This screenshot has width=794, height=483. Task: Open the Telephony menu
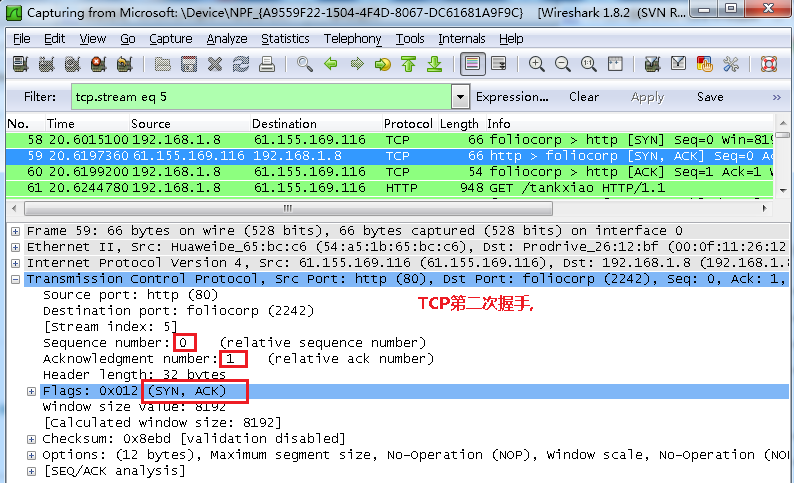(x=352, y=38)
